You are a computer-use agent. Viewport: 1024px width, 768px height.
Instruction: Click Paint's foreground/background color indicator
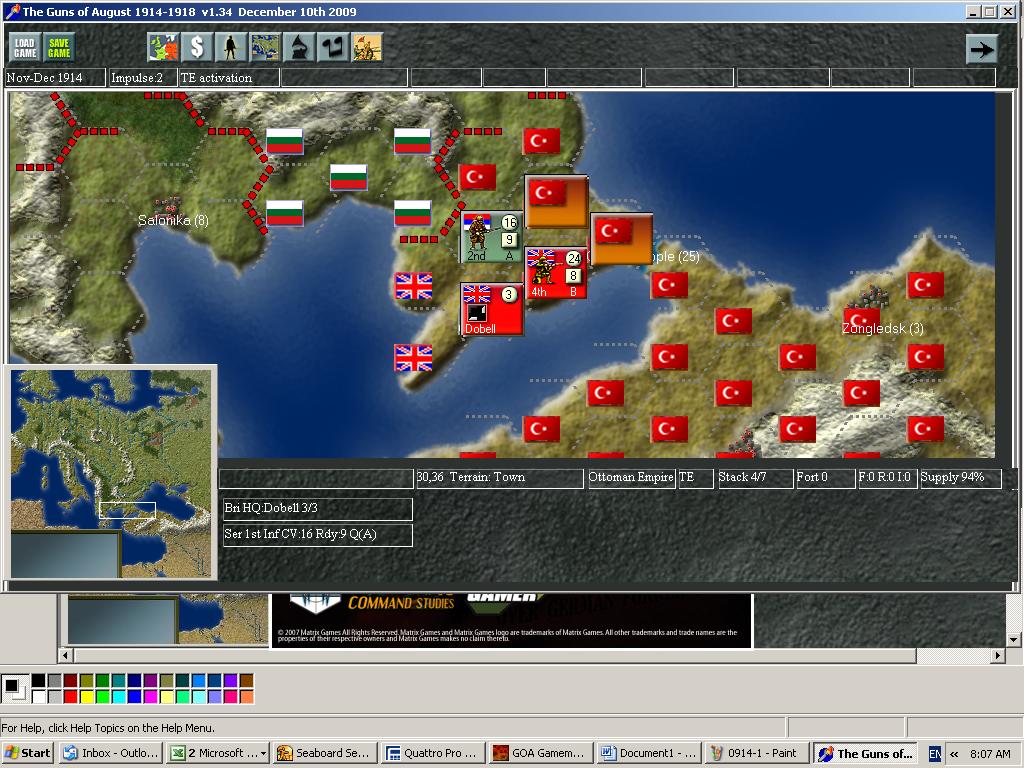point(14,689)
